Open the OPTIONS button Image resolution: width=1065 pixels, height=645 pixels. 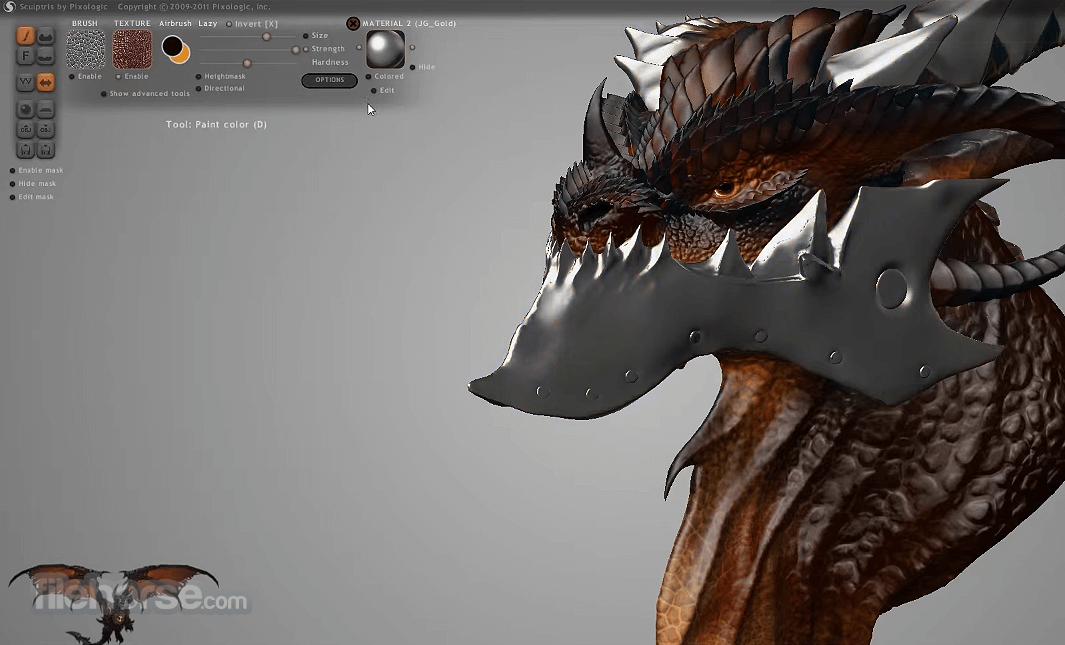tap(329, 80)
